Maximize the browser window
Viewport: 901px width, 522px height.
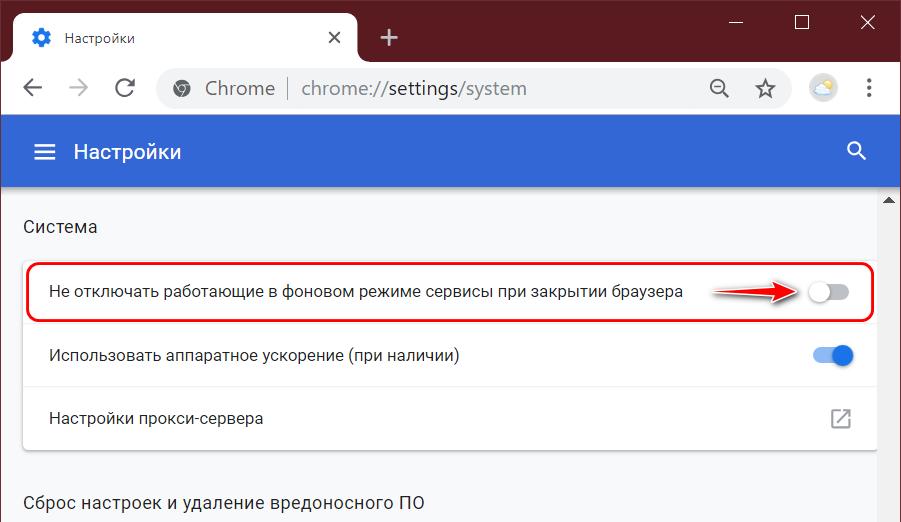point(801,22)
